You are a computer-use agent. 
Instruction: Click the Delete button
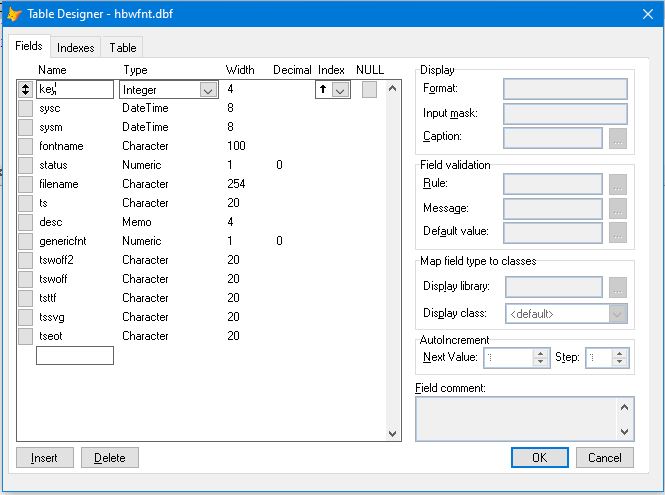click(110, 458)
